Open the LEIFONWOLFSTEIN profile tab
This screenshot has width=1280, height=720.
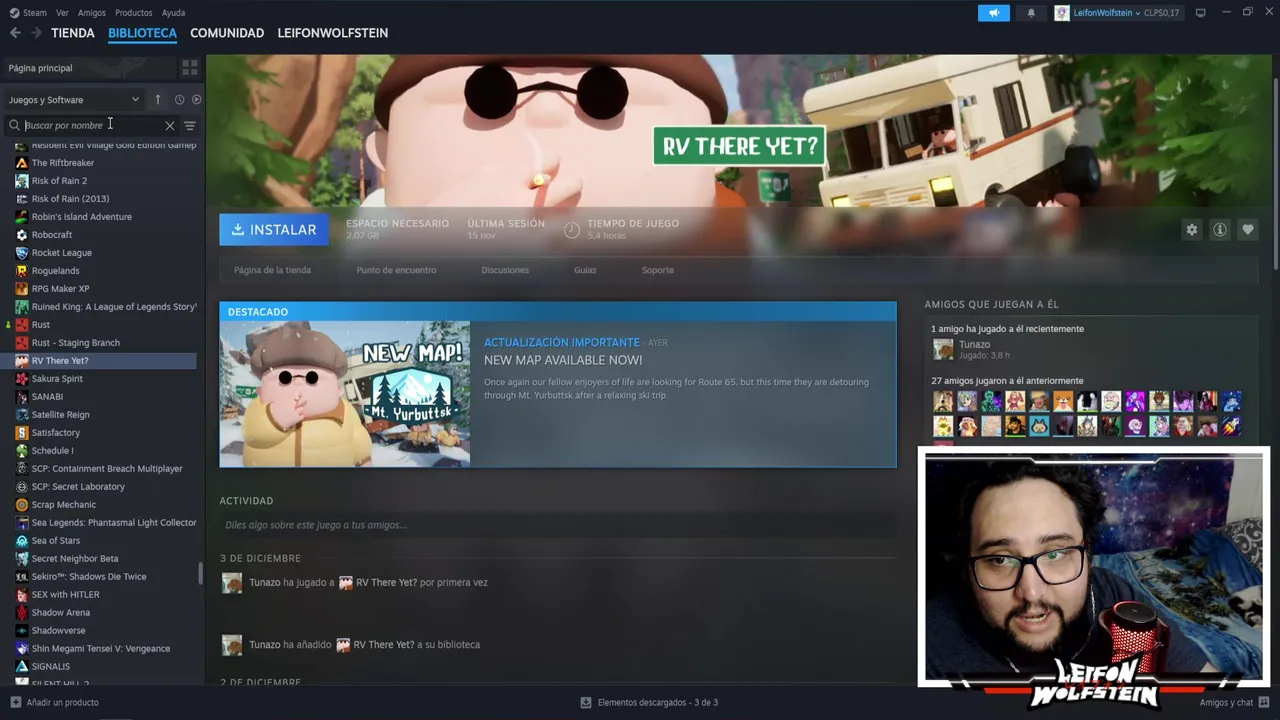coord(333,33)
